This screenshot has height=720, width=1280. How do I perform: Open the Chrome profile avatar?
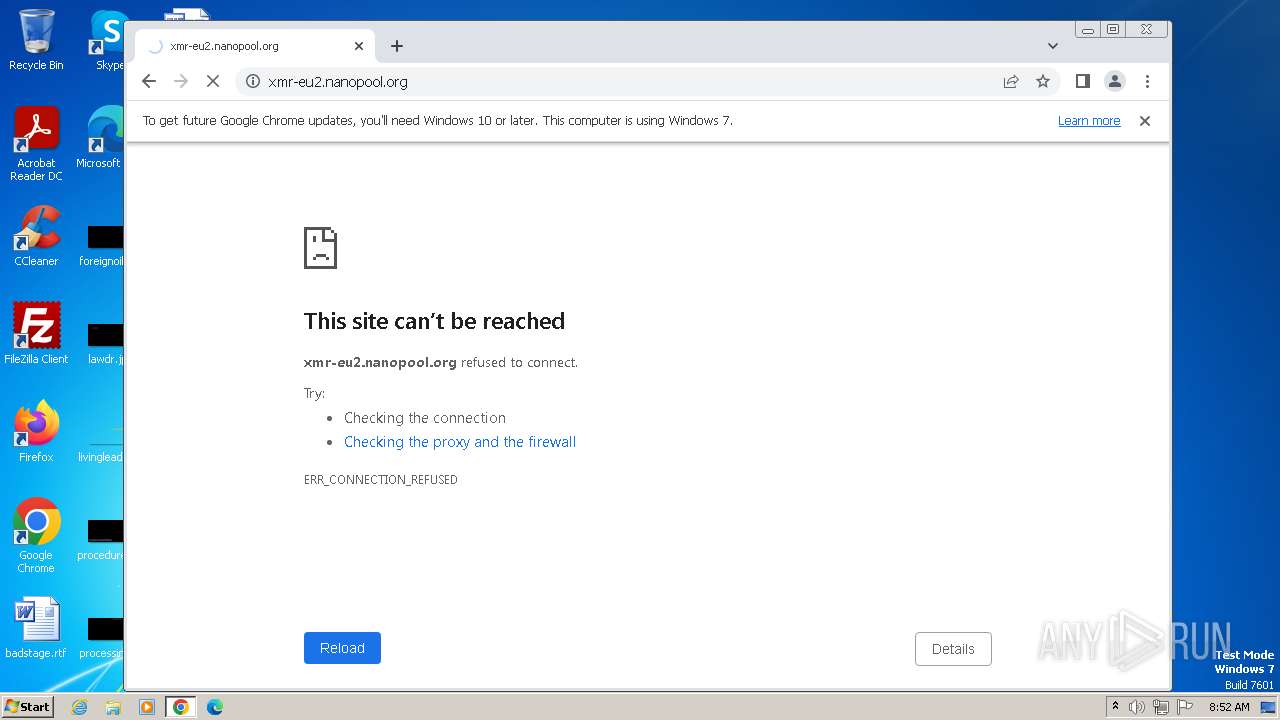pos(1115,82)
